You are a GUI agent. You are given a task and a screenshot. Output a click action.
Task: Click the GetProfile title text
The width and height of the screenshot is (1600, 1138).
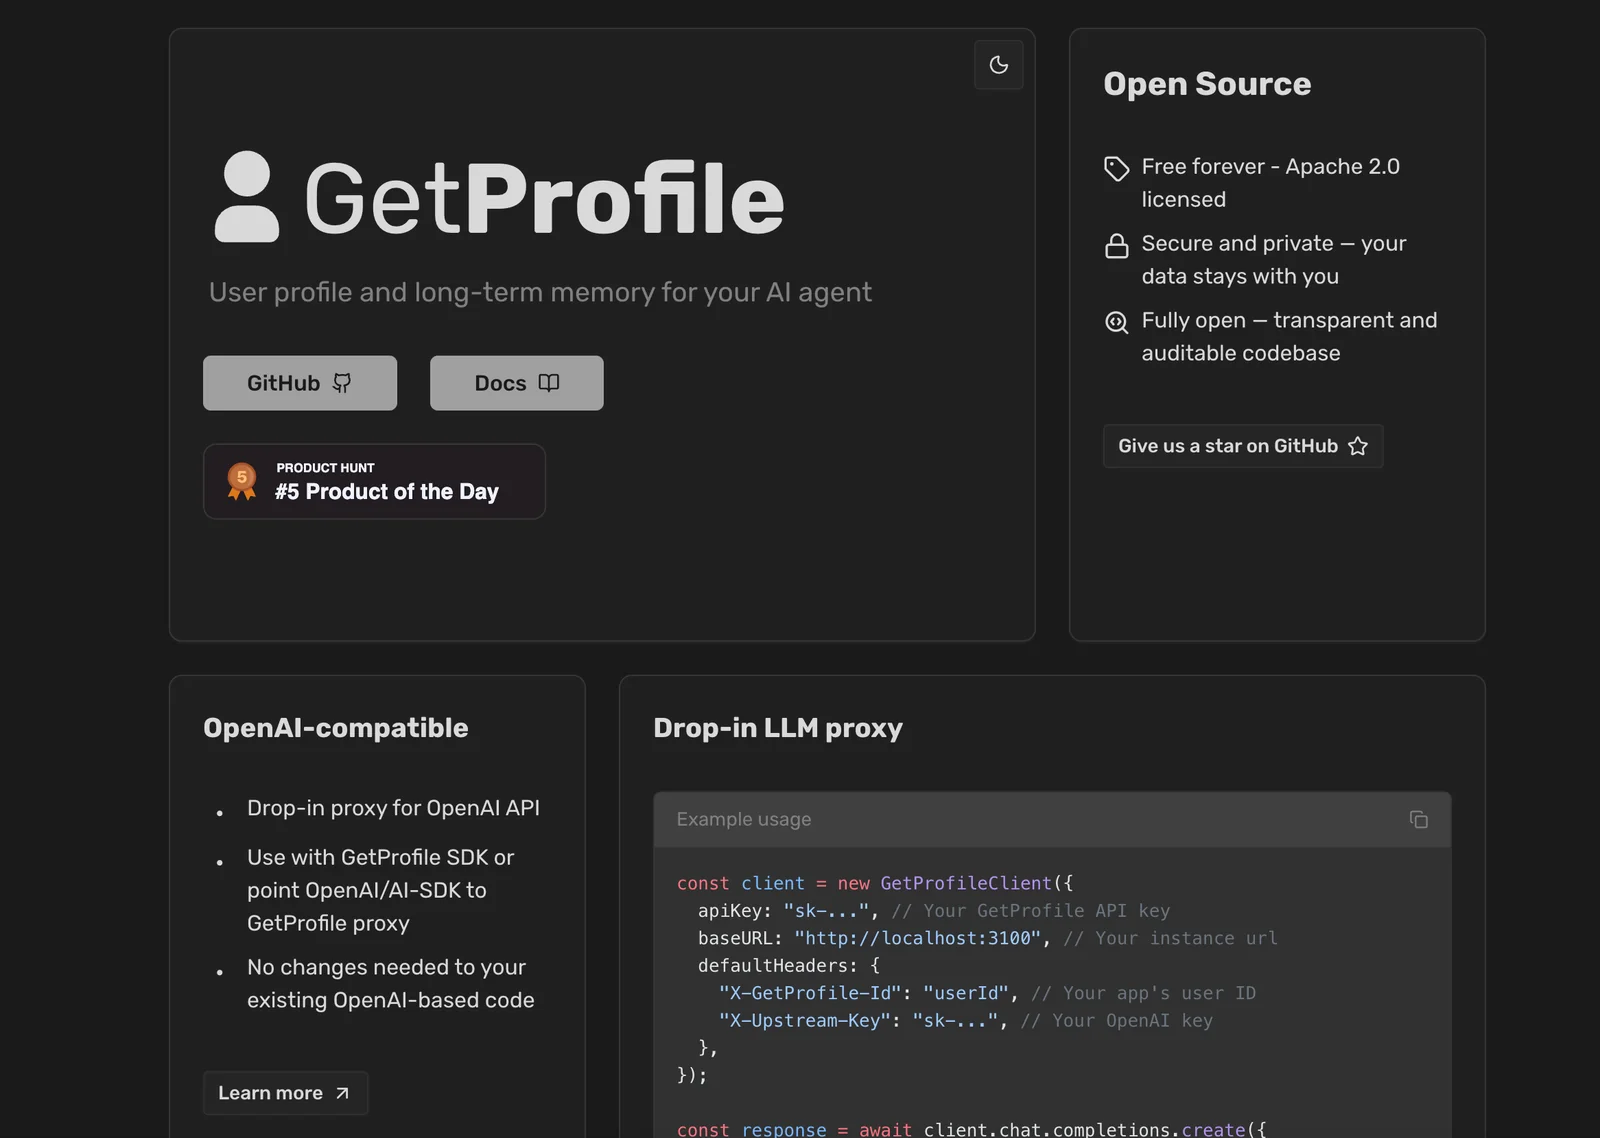click(544, 199)
